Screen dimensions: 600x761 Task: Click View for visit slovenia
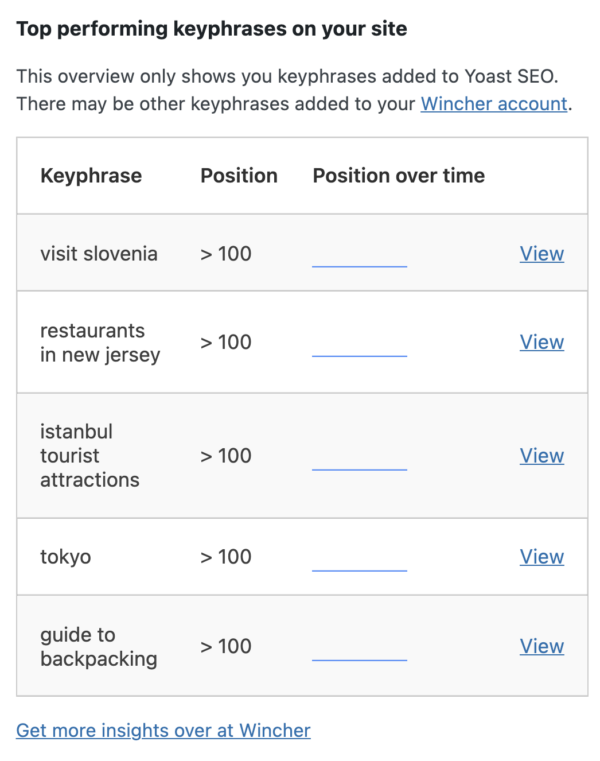point(541,254)
